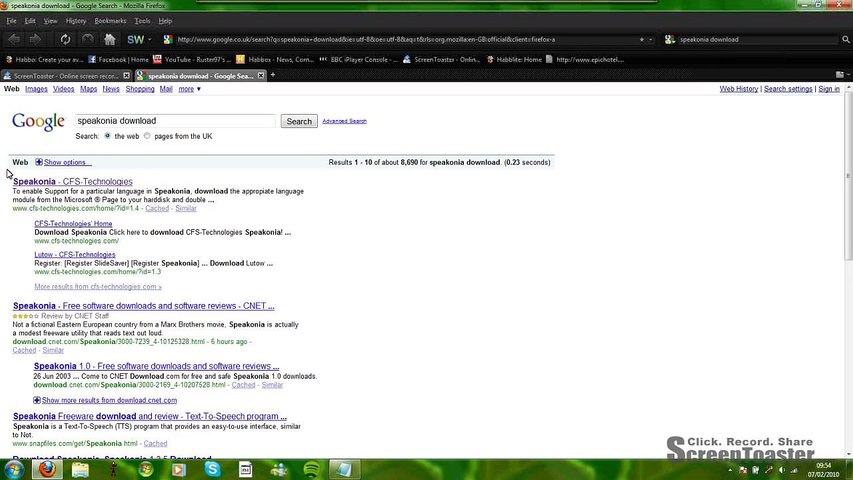The width and height of the screenshot is (853, 480).
Task: Click the Firefox reload page icon
Action: (65, 39)
